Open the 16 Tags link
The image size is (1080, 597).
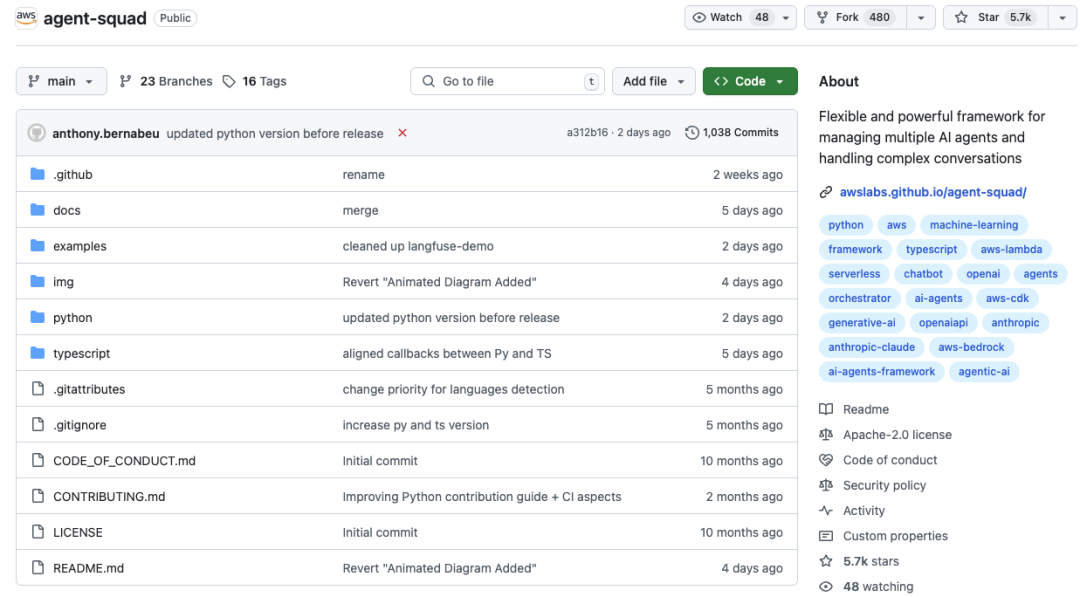tap(255, 81)
